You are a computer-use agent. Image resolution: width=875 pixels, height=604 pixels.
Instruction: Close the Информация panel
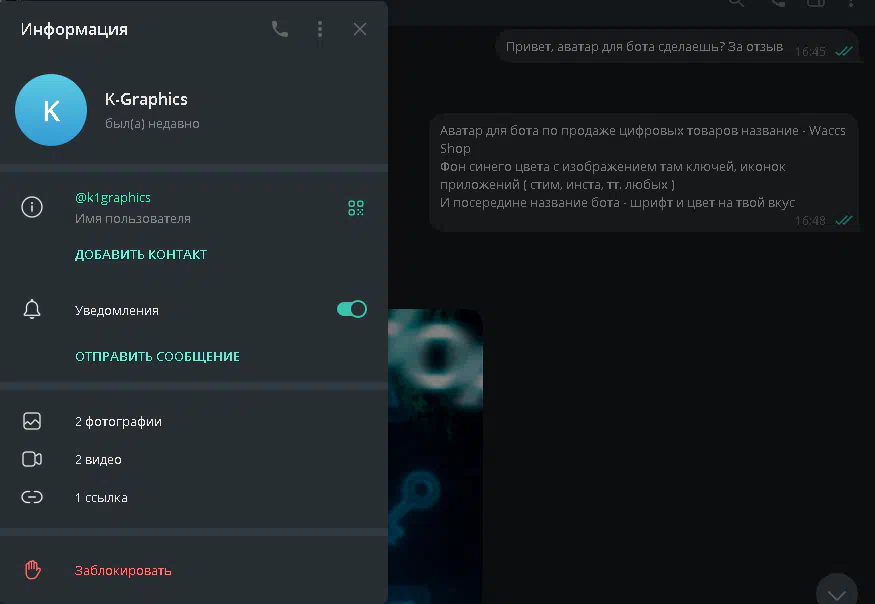[360, 29]
